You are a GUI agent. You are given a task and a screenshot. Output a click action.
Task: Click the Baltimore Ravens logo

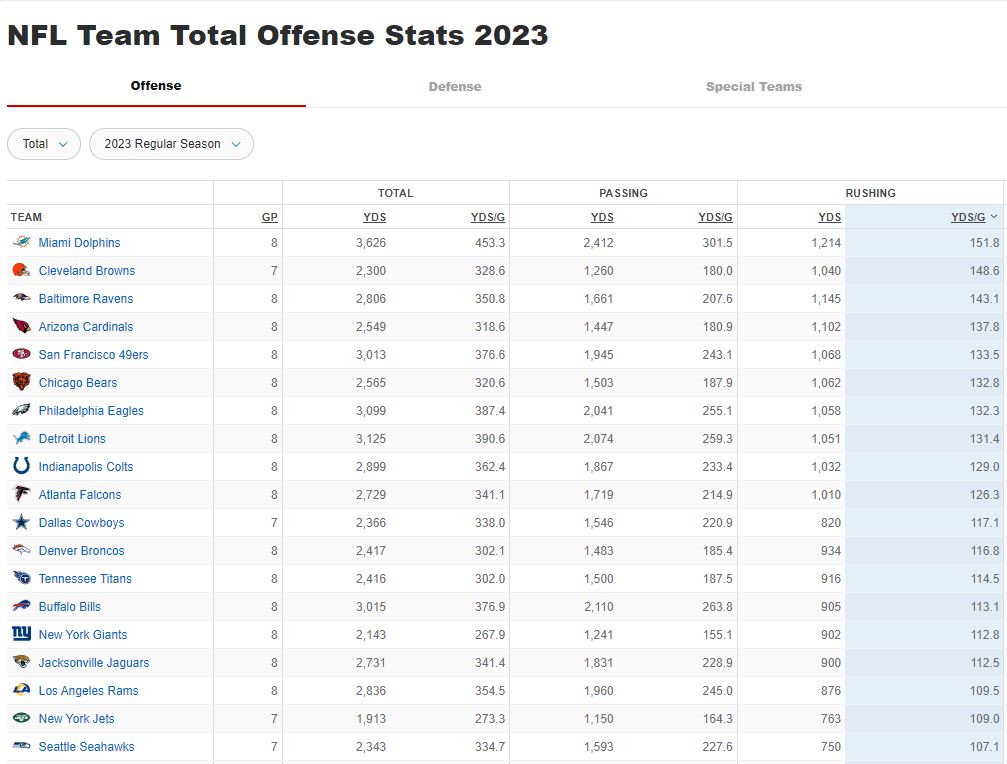tap(22, 298)
